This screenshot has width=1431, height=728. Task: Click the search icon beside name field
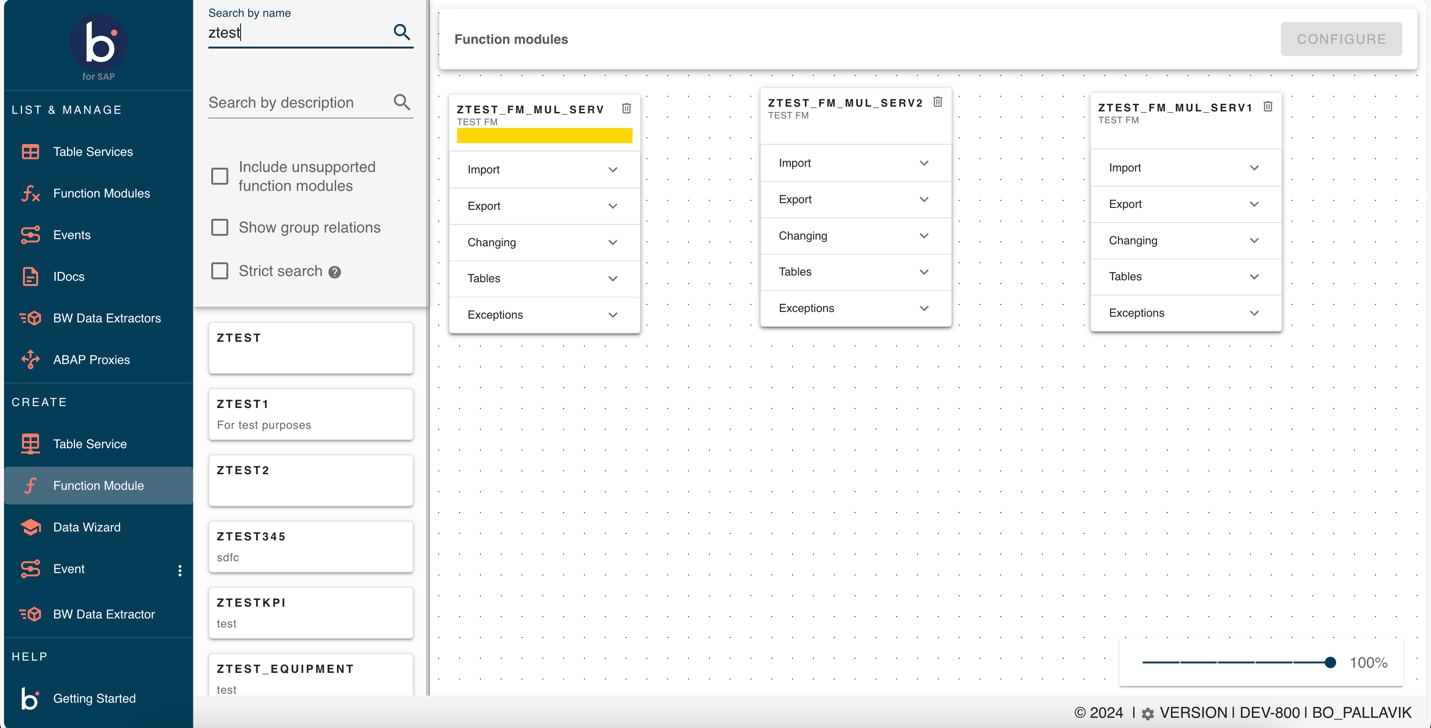[x=401, y=32]
